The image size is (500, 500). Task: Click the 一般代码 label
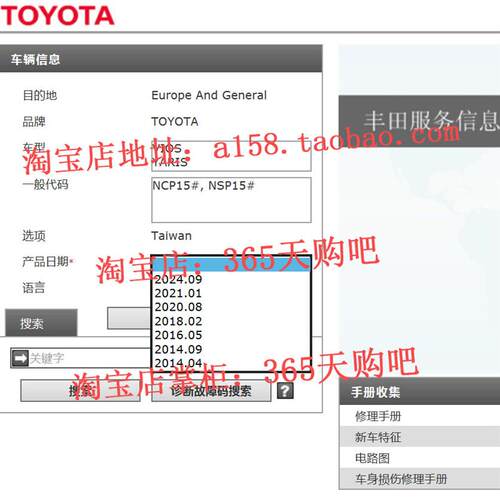[x=45, y=184]
